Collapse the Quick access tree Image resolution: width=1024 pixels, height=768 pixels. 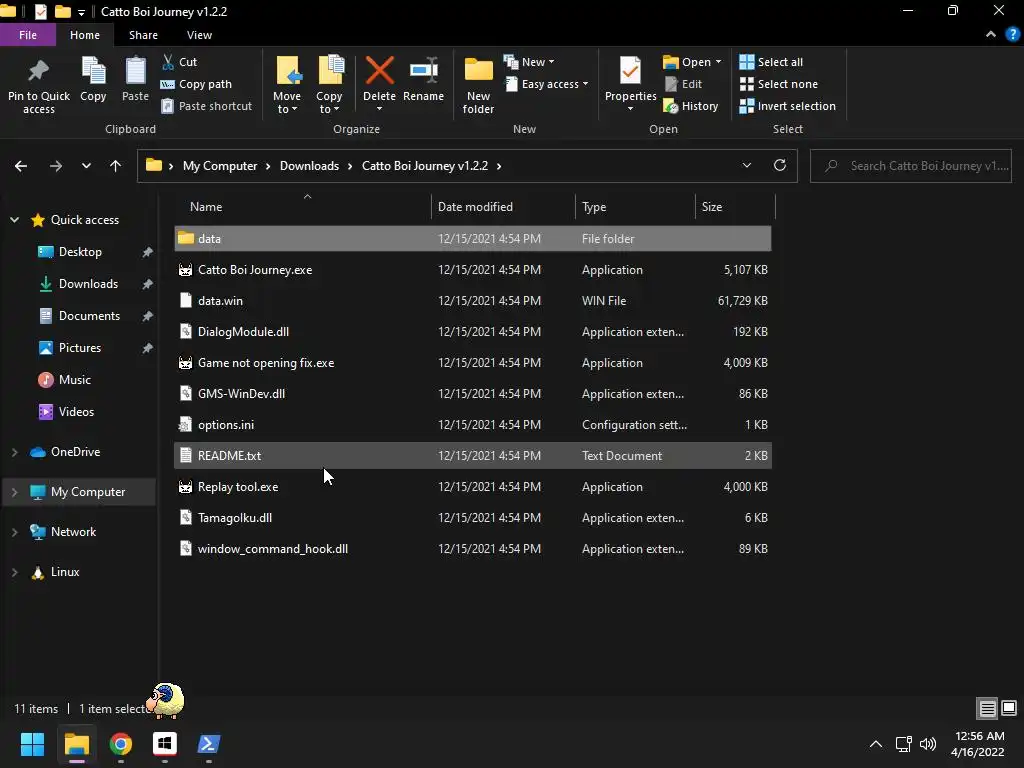pos(14,220)
